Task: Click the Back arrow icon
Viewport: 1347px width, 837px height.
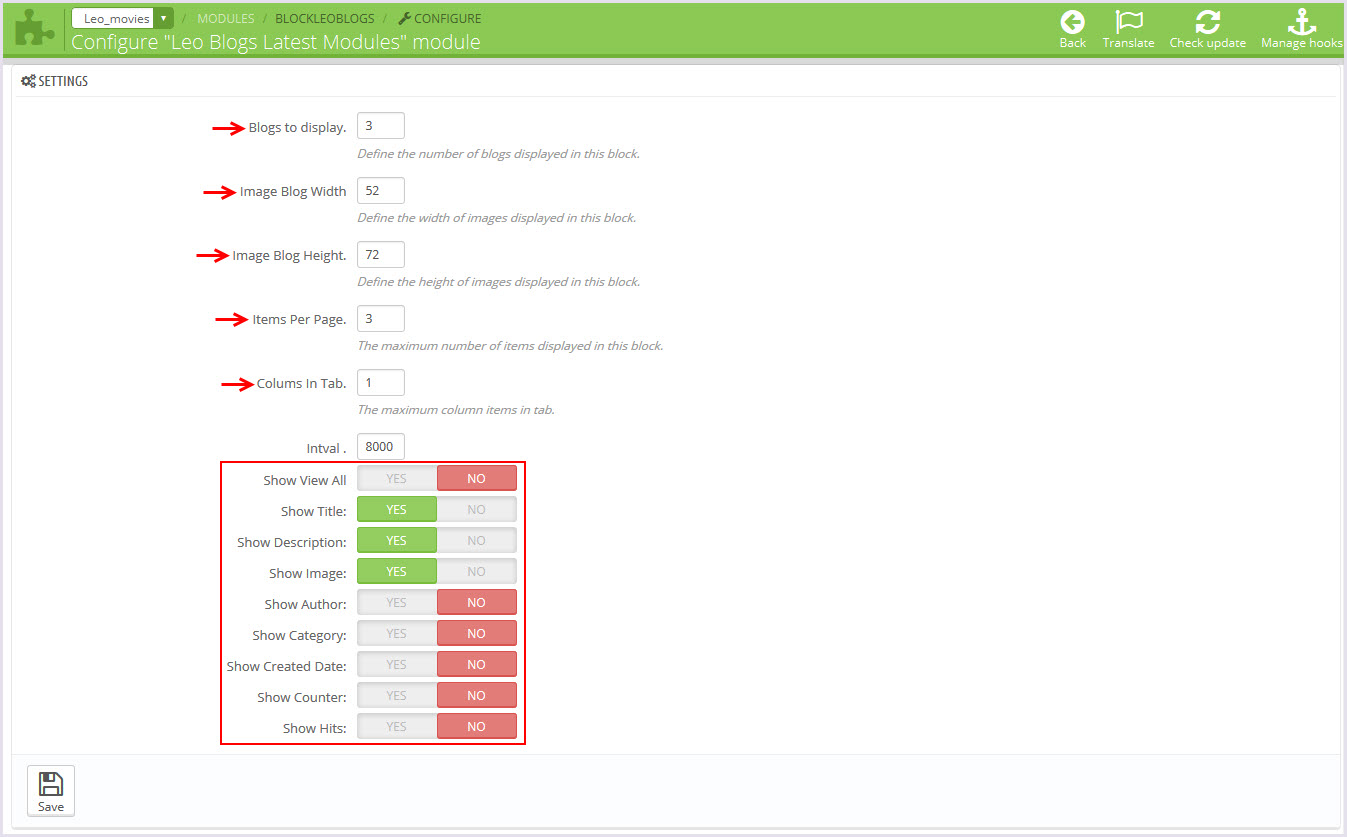Action: [x=1073, y=22]
